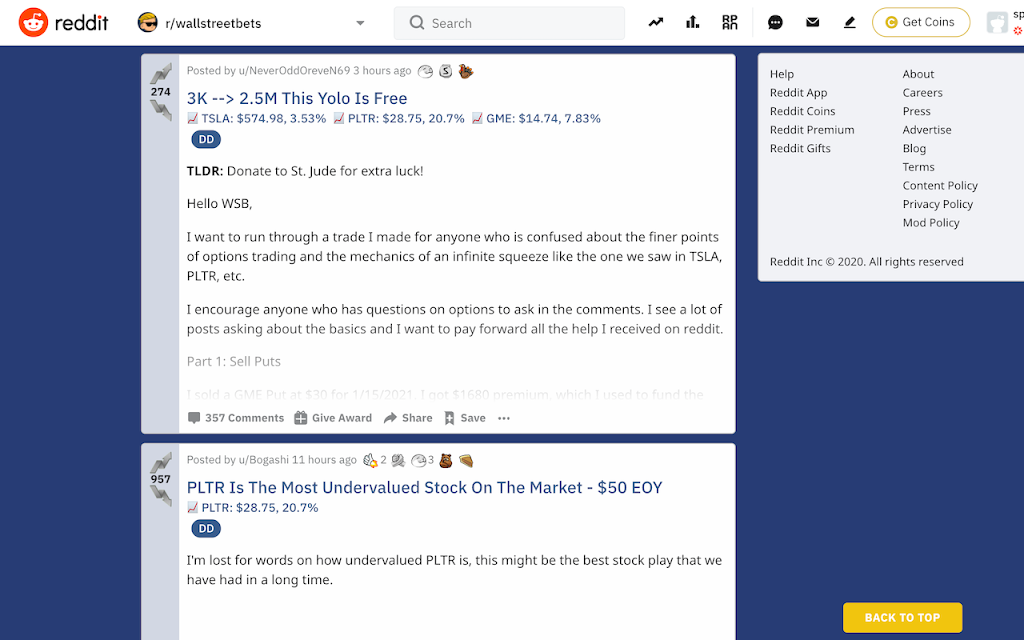The image size is (1024, 640).
Task: Open the Reddit App link
Action: click(798, 93)
